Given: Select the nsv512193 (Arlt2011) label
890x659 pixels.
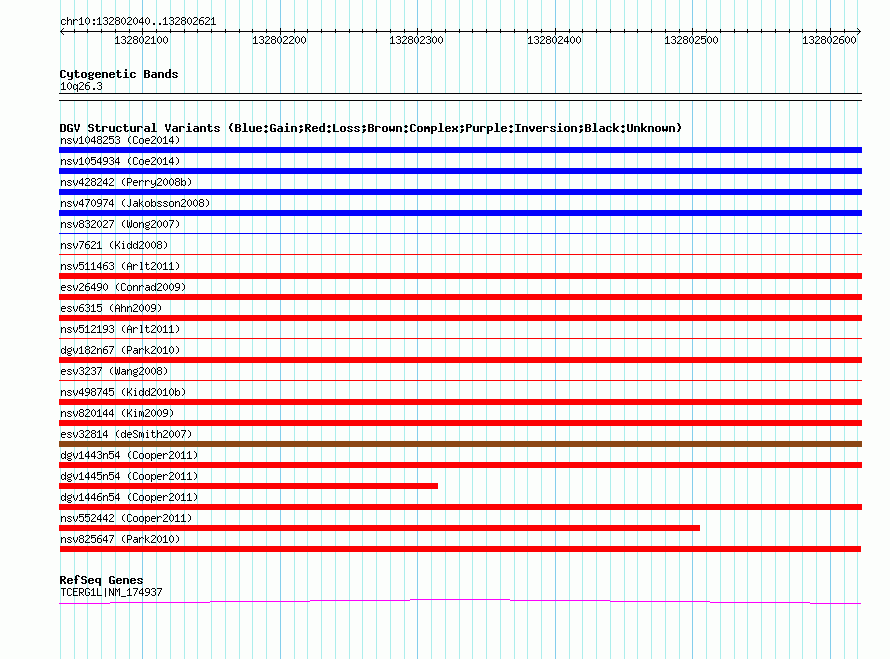Looking at the screenshot, I should tap(120, 329).
